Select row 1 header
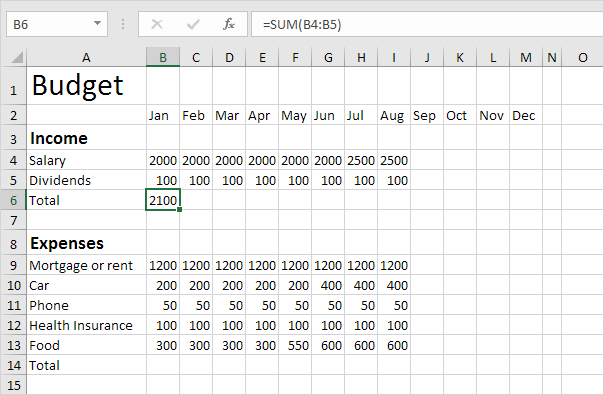This screenshot has width=604, height=395. click(x=13, y=86)
